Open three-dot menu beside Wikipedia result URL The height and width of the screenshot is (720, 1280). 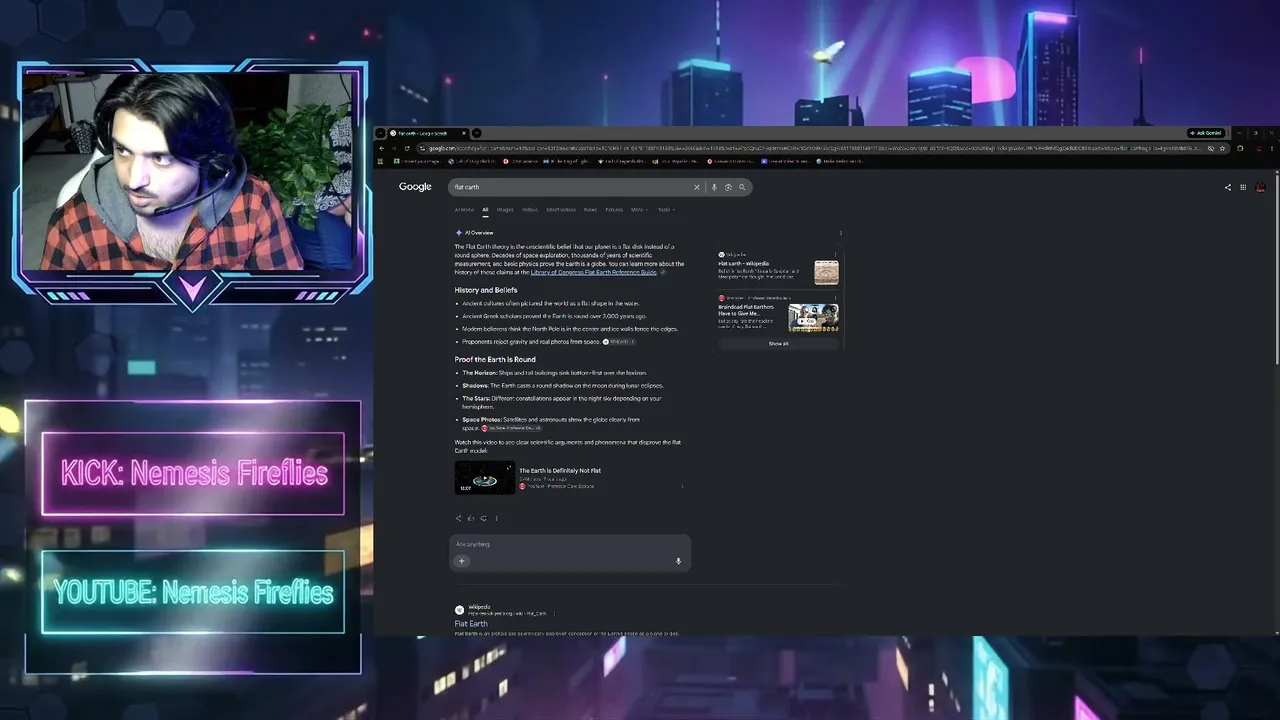click(x=554, y=613)
